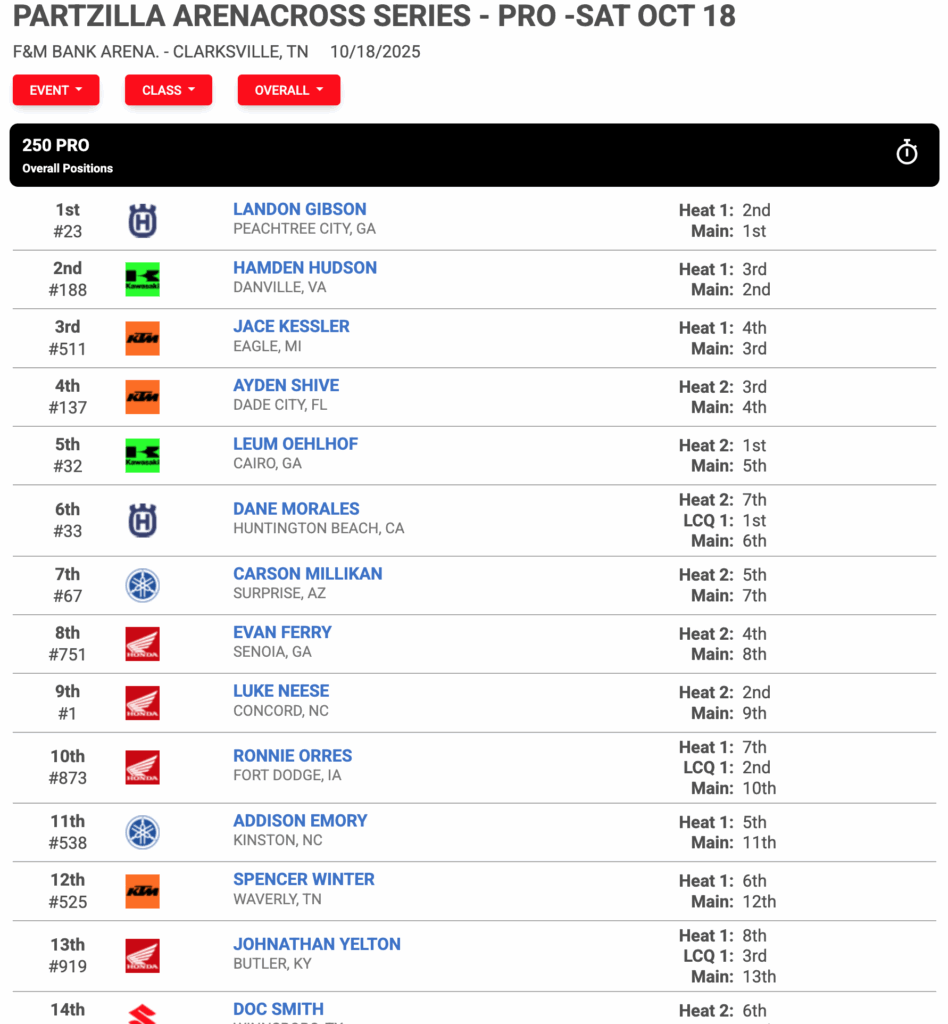Open the EVENT dropdown

pos(56,90)
